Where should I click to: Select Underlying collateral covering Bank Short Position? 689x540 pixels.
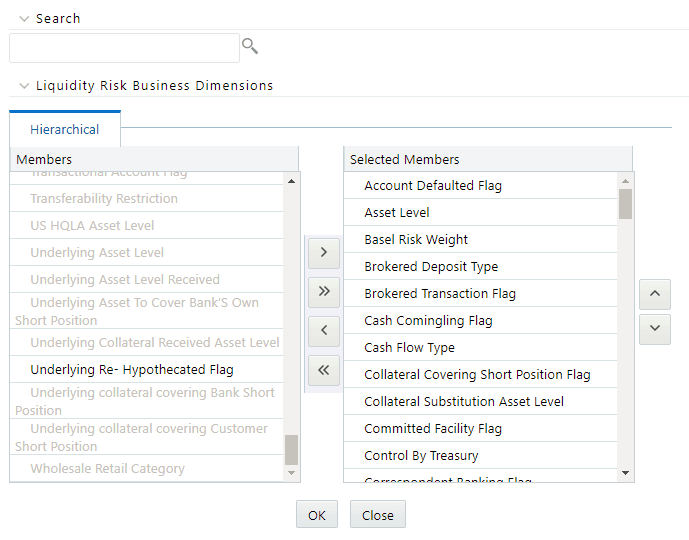147,401
